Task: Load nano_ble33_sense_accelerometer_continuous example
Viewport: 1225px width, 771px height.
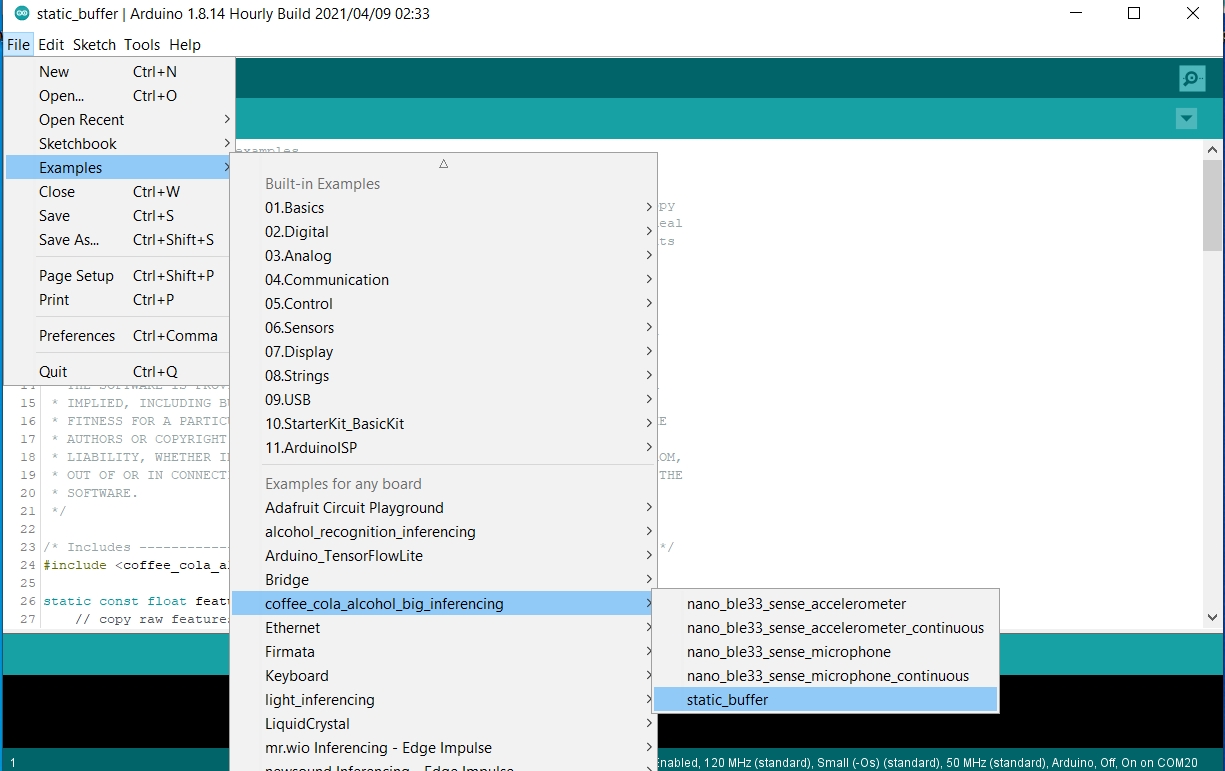Action: pyautogui.click(x=825, y=628)
